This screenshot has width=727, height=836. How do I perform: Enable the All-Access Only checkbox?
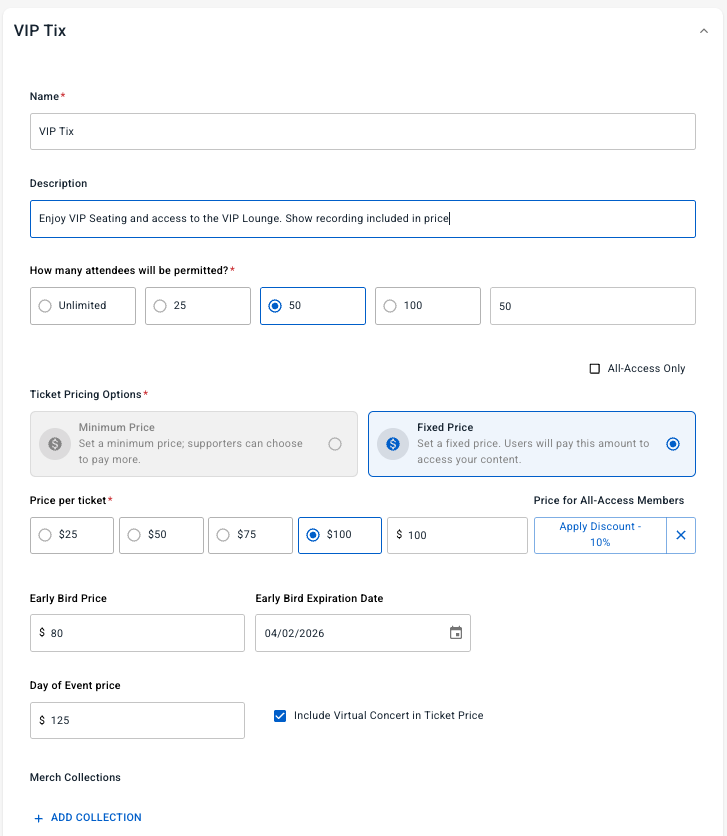(x=595, y=368)
